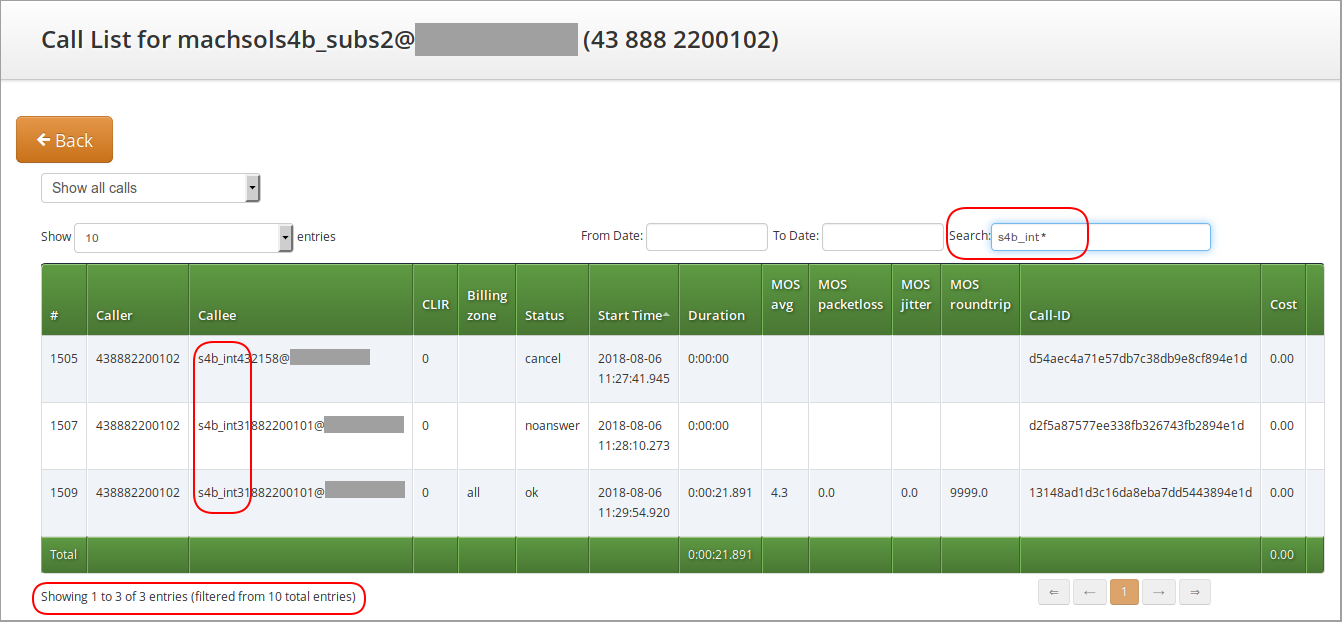
Task: Click the back arrow icon on the Back button
Action: (x=42, y=139)
